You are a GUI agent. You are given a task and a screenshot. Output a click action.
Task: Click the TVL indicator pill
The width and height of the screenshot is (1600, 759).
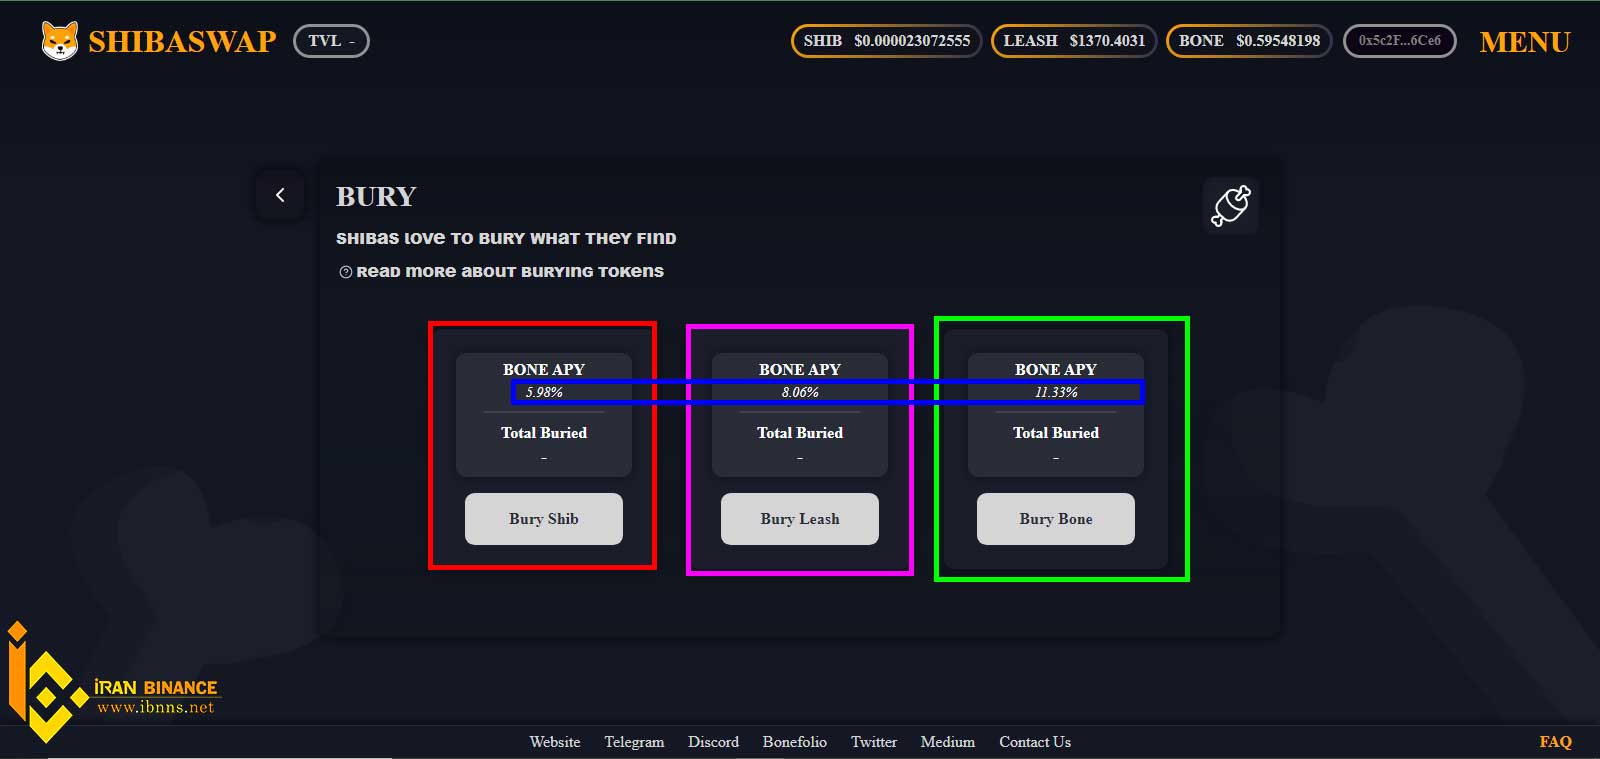(x=331, y=41)
